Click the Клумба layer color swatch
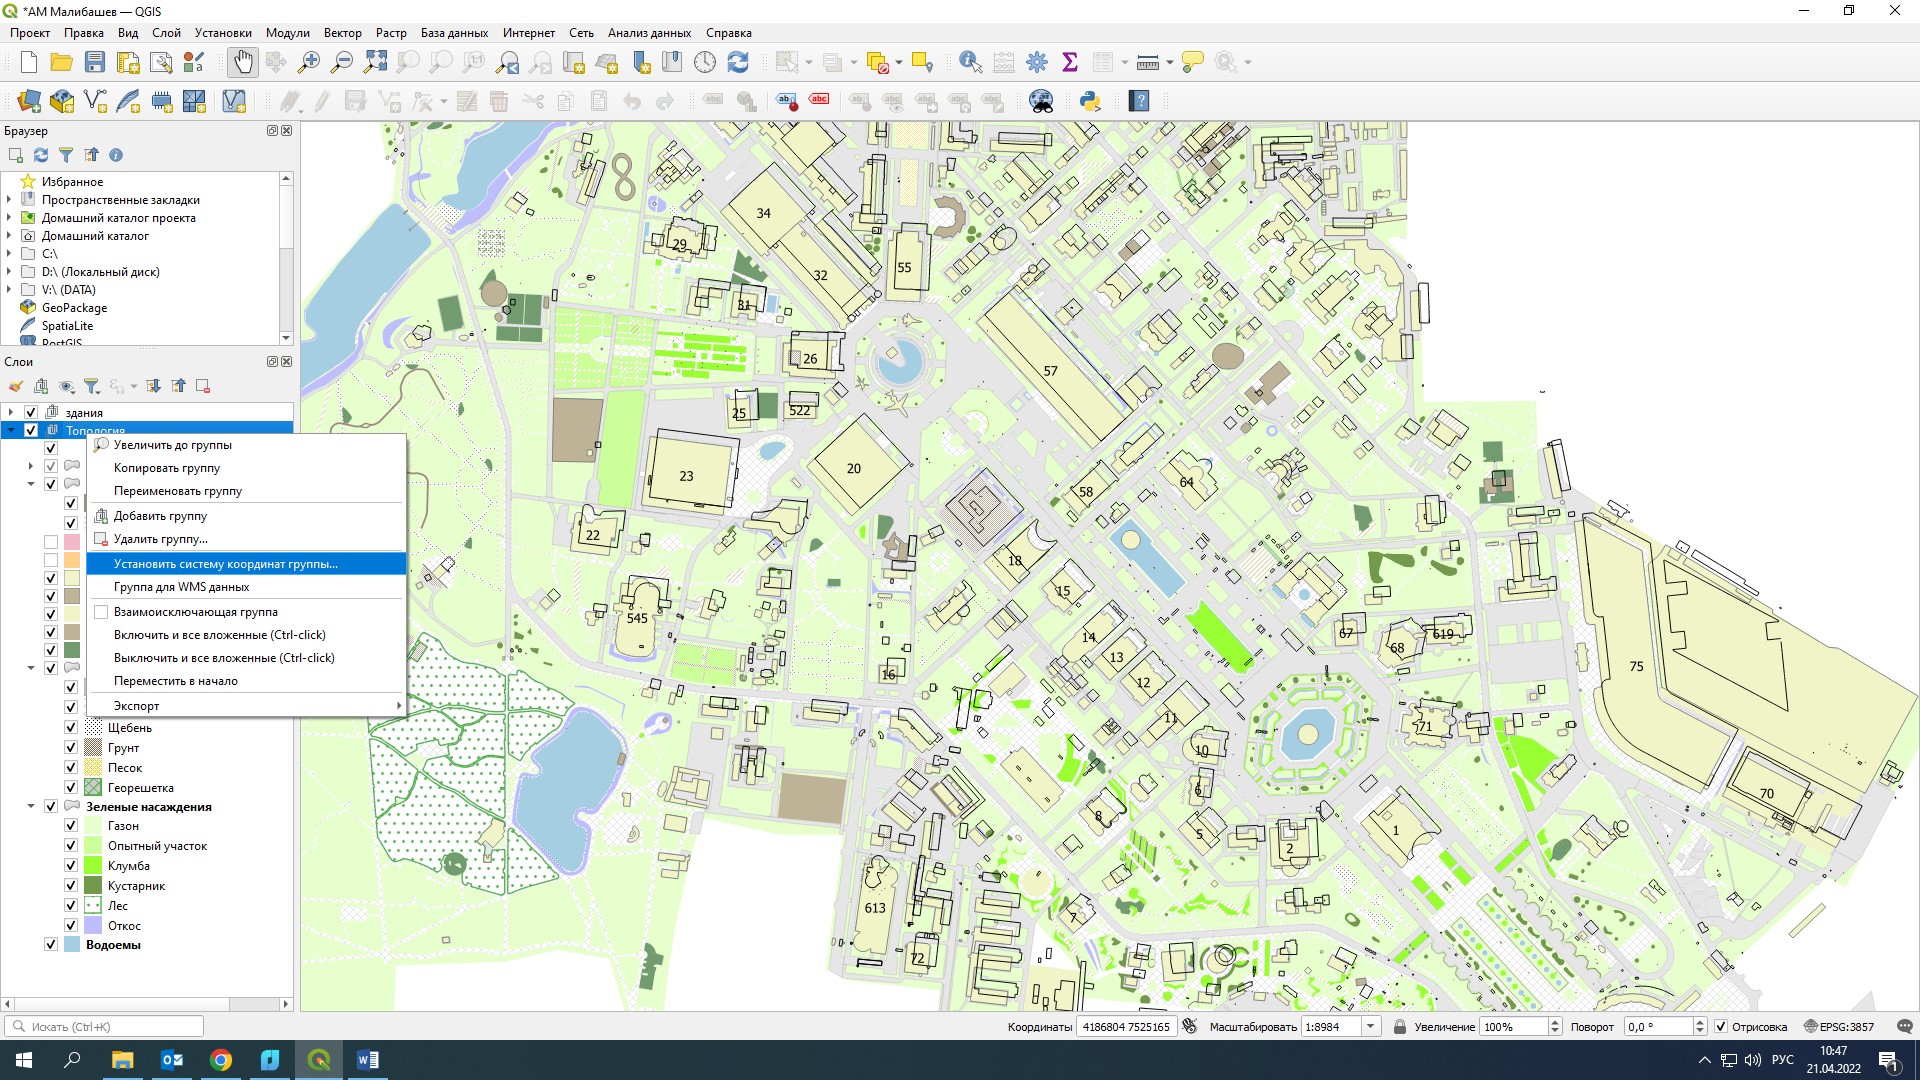The image size is (1920, 1080). [93, 866]
